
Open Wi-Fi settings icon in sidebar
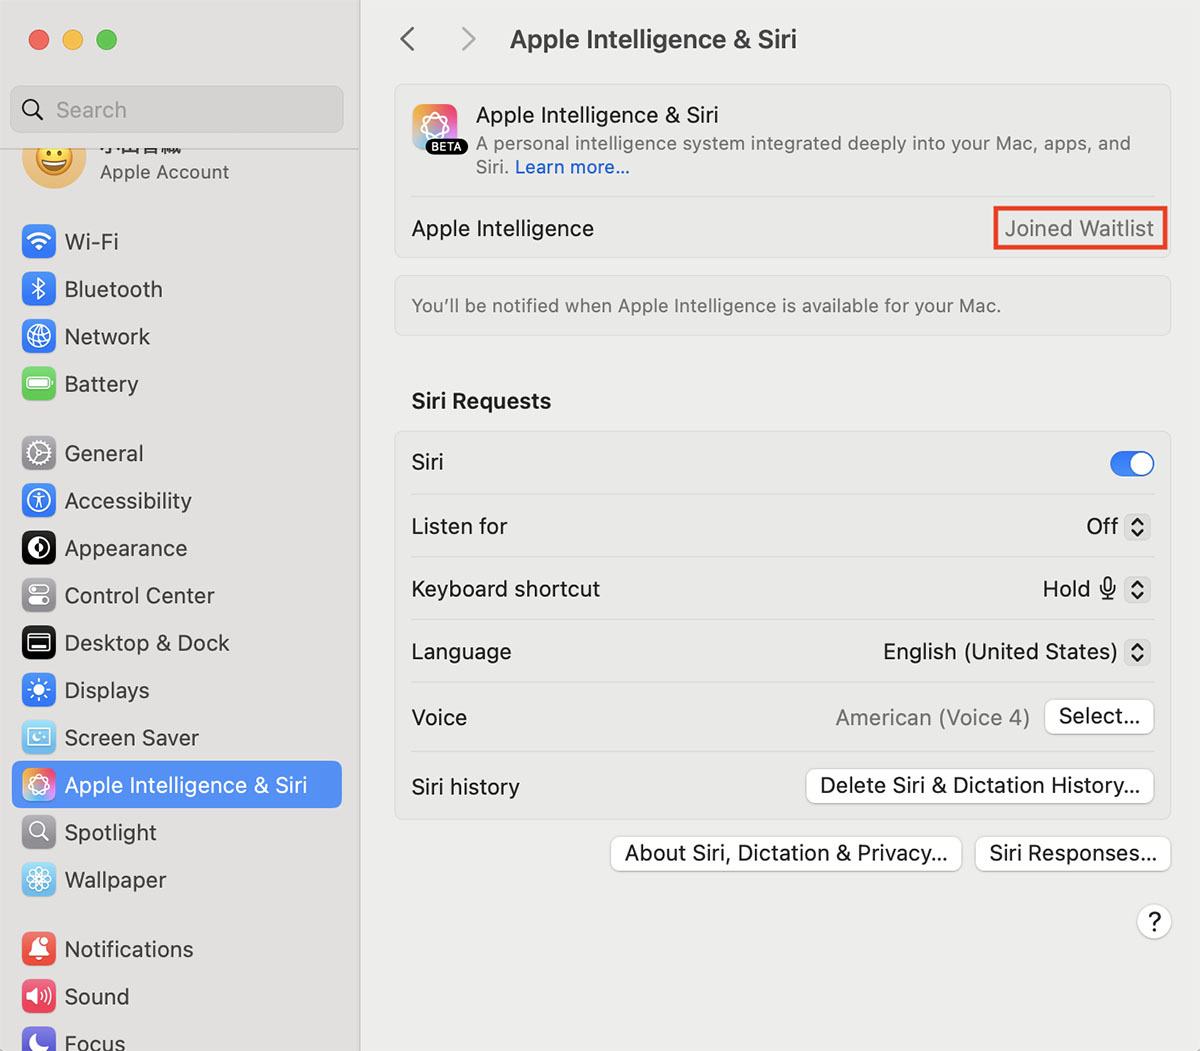(x=39, y=242)
